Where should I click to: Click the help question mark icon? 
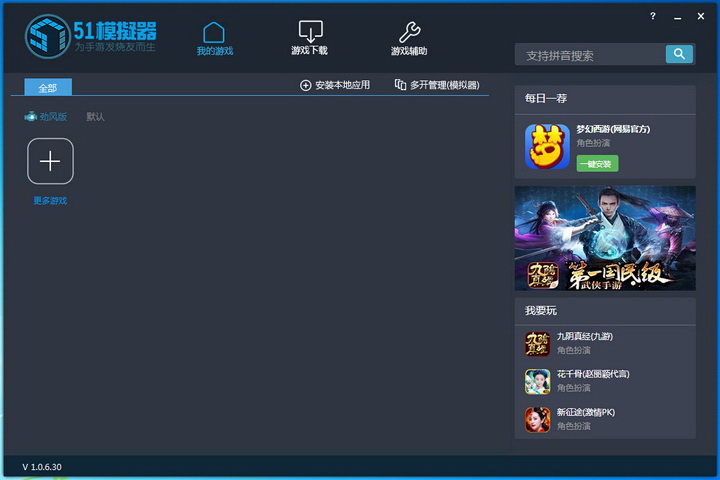click(x=652, y=16)
